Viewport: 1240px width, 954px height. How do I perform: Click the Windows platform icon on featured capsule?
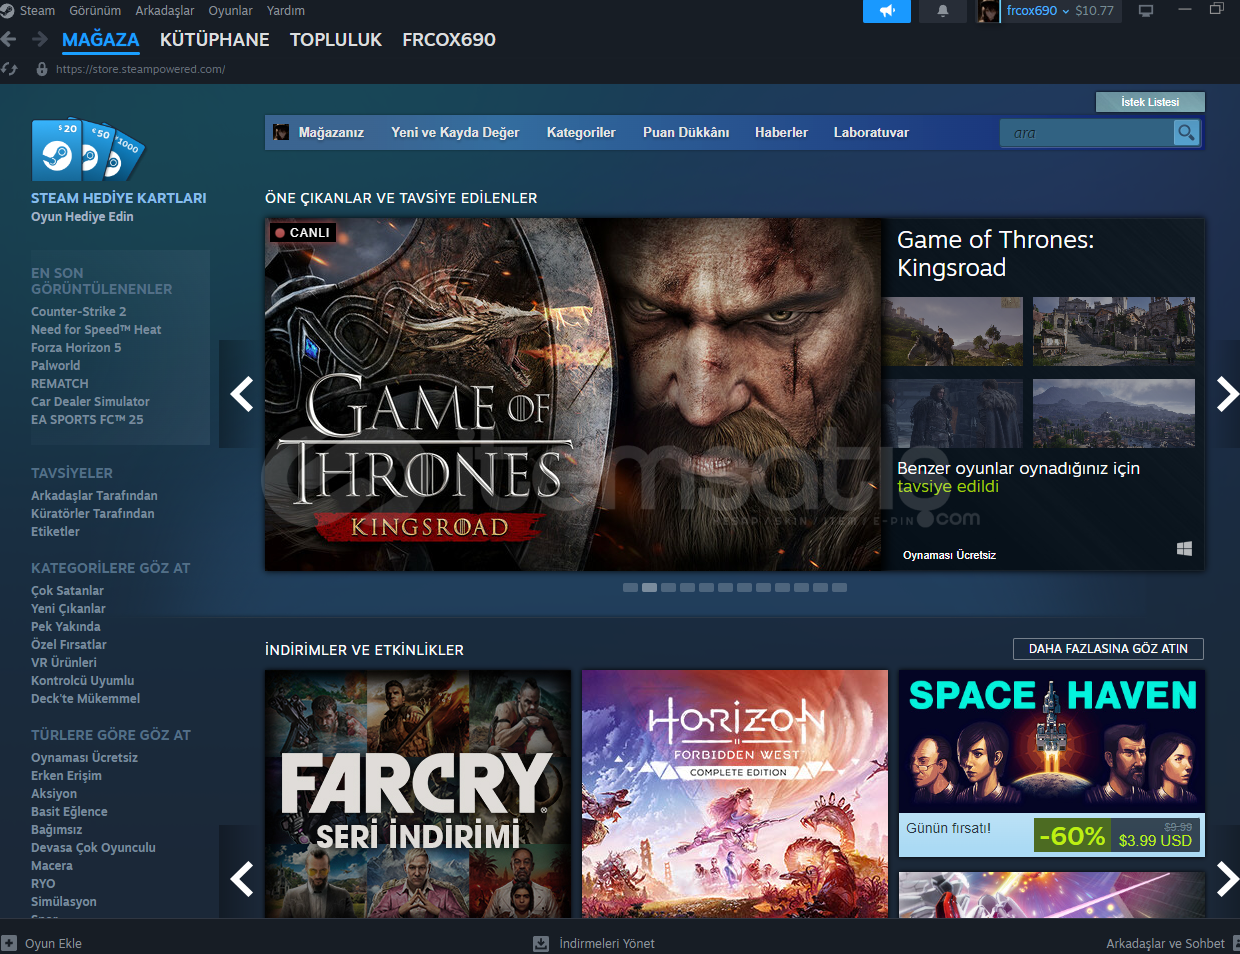[1185, 548]
